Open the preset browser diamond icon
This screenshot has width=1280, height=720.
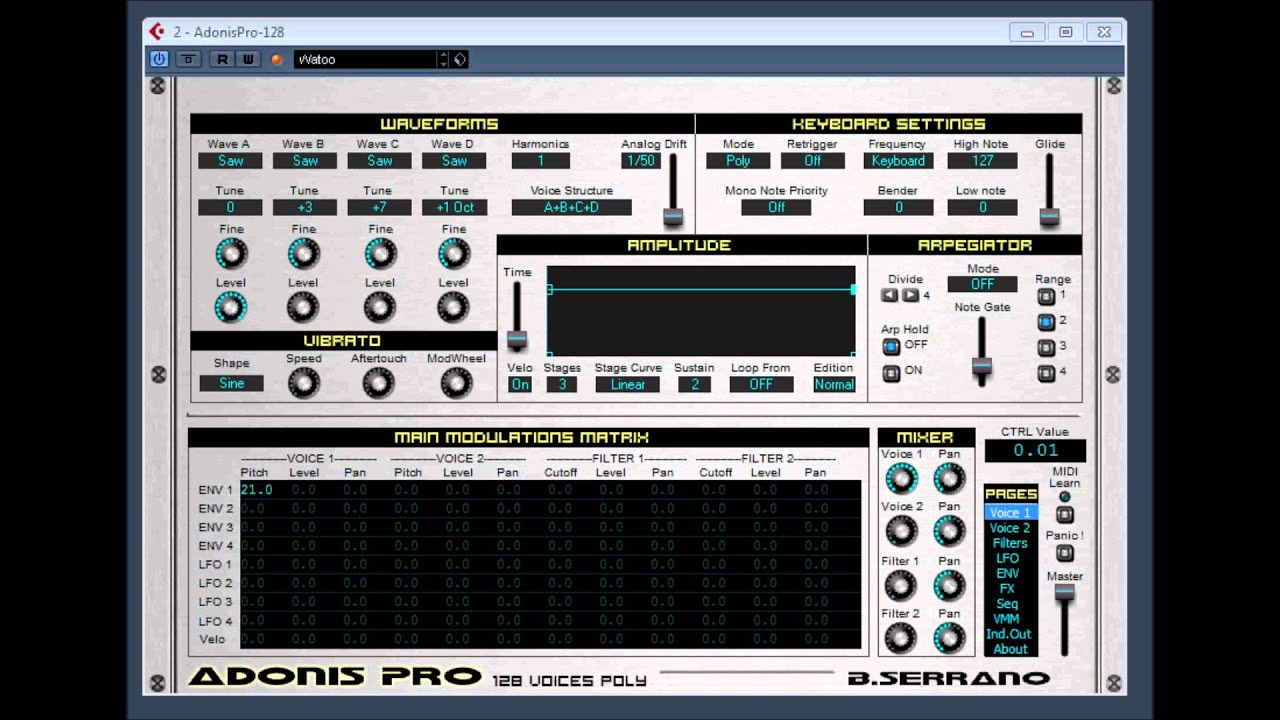point(459,59)
